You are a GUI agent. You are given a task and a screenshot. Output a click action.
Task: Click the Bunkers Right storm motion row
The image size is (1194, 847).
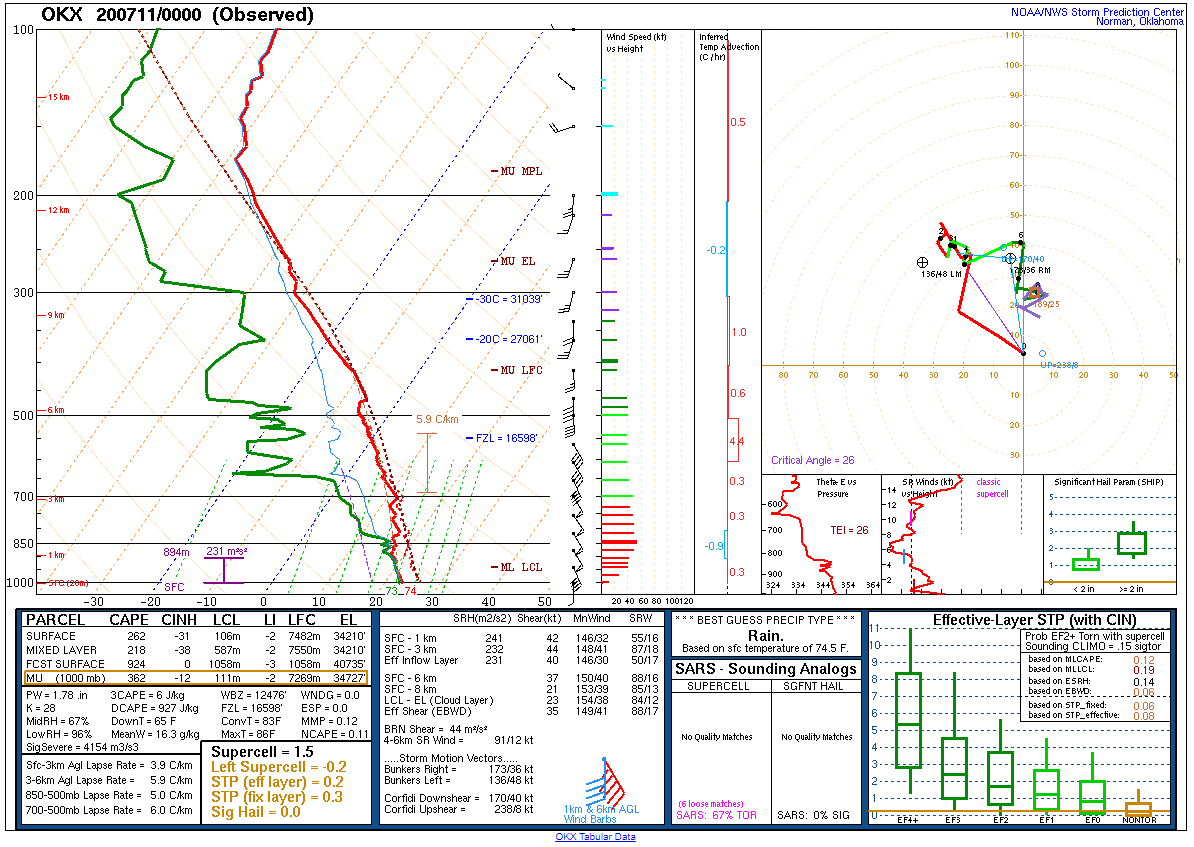pyautogui.click(x=458, y=769)
